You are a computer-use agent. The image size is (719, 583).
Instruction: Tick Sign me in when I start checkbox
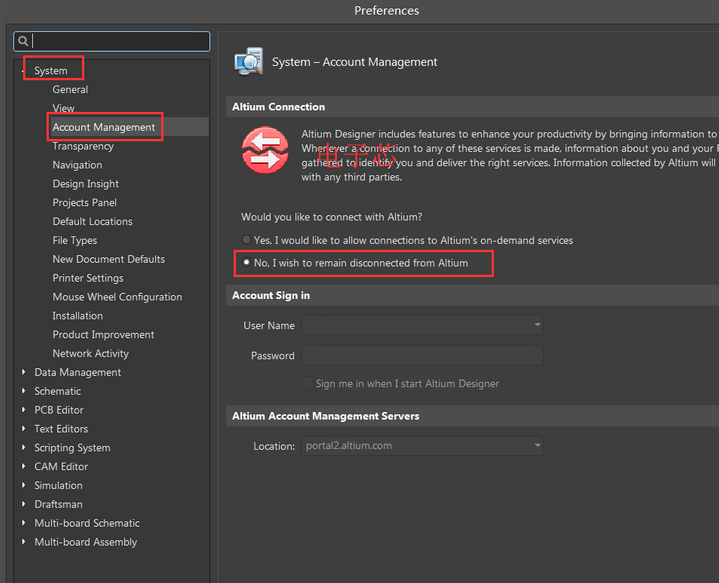[307, 383]
